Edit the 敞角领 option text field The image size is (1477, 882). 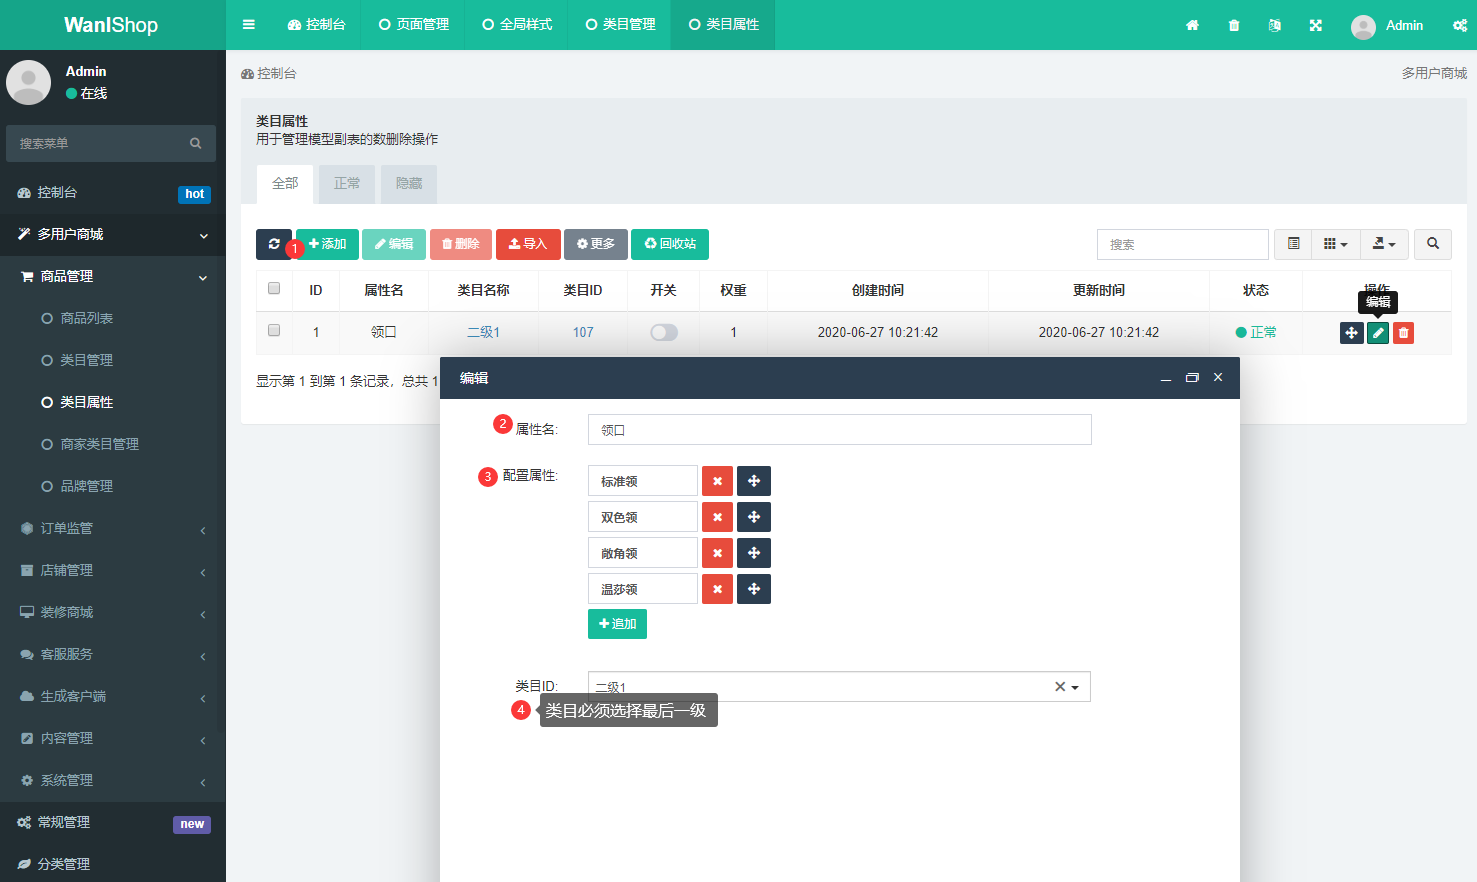click(x=643, y=553)
